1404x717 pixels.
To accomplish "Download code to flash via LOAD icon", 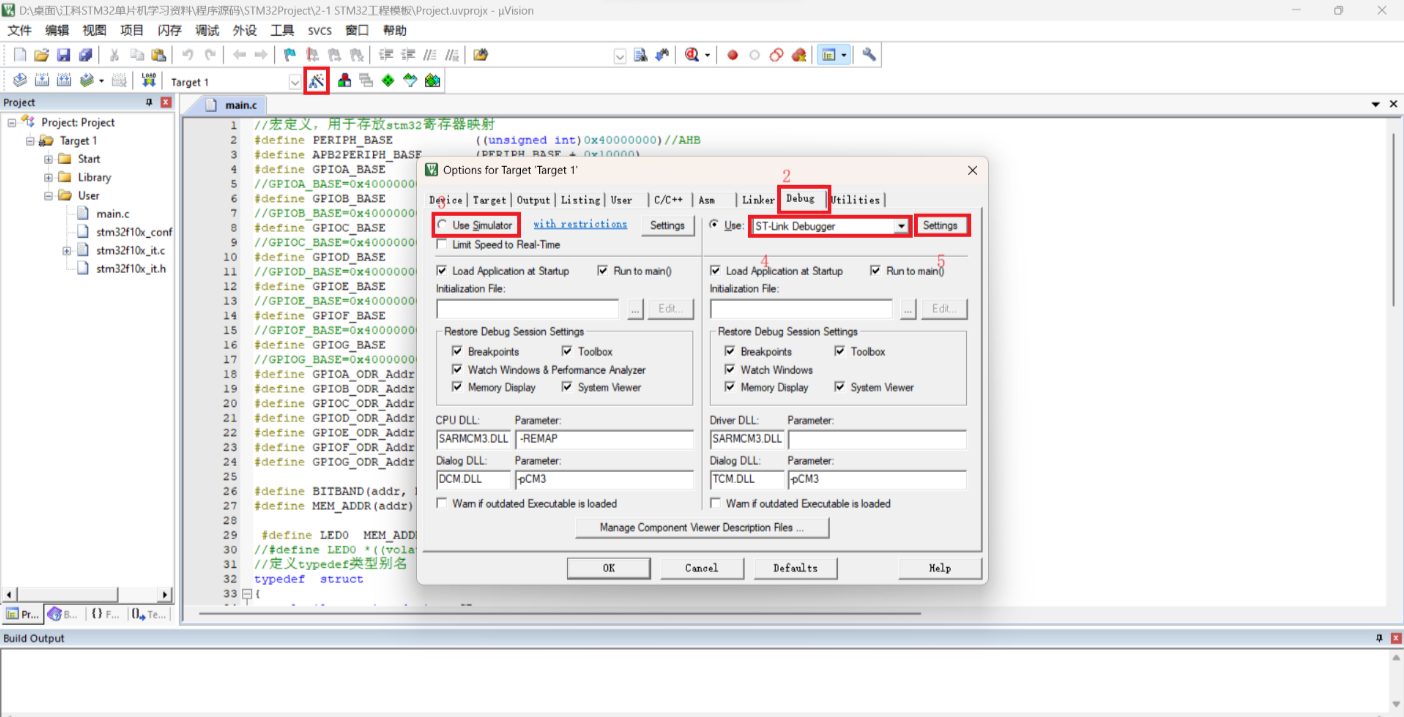I will coord(148,81).
